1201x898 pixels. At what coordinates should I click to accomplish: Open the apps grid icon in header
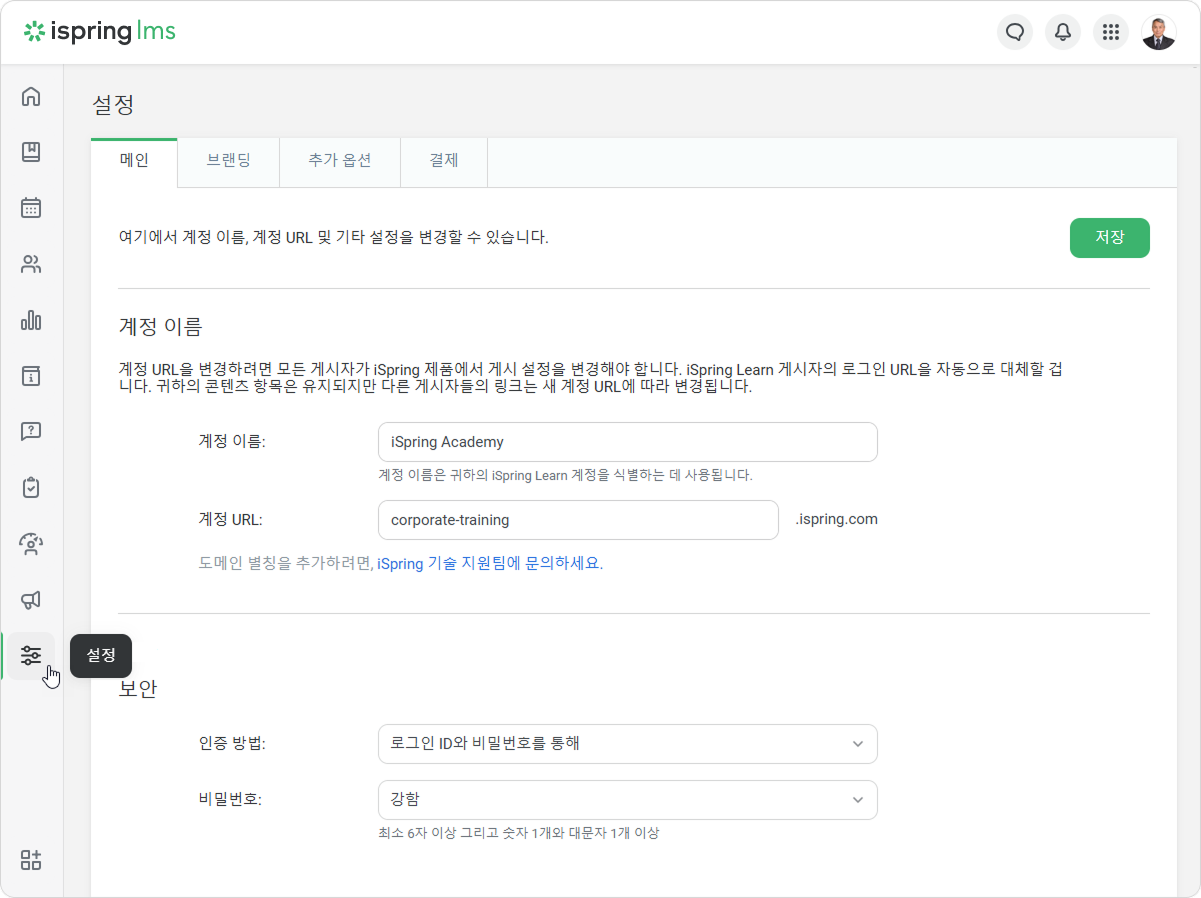[x=1111, y=32]
